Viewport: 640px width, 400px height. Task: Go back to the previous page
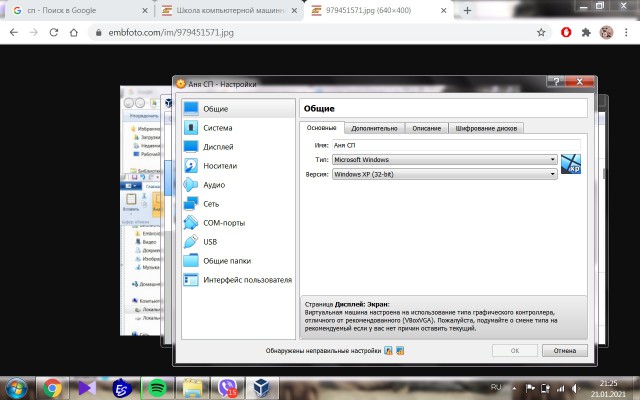tap(13, 33)
